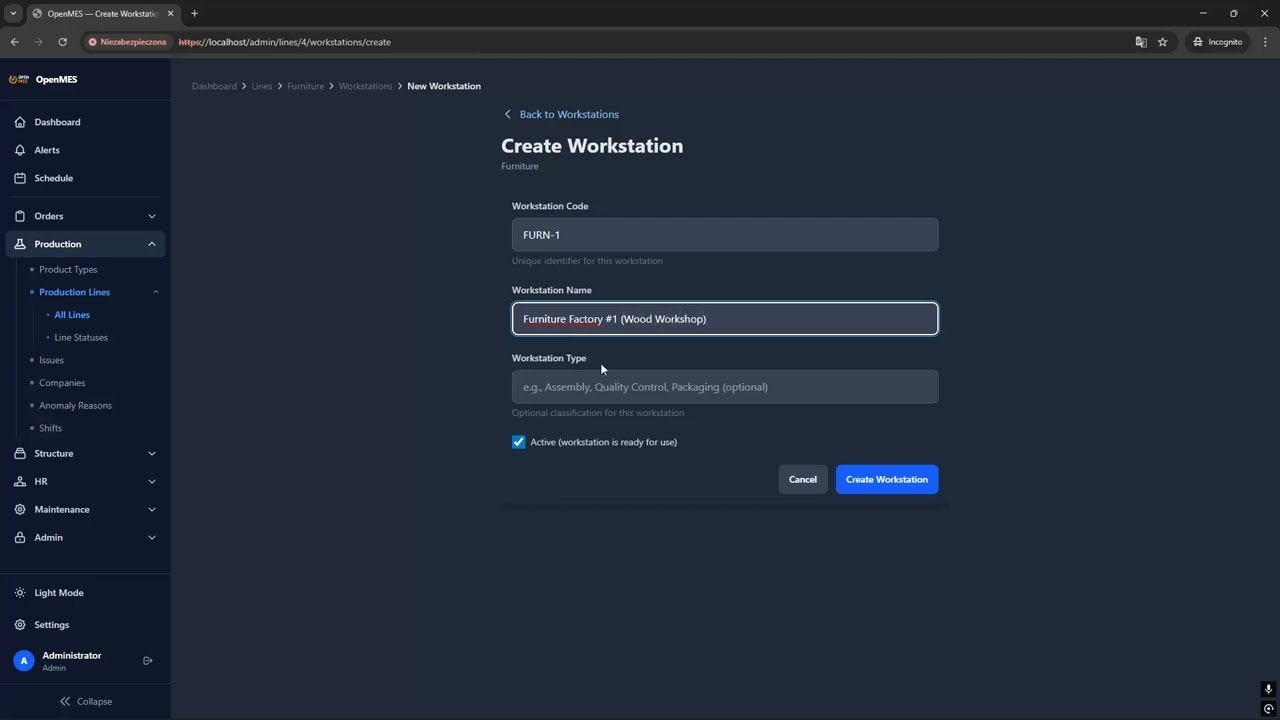Screen dimensions: 1280x720
Task: Expand the Orders menu chevron
Action: pos(152,216)
